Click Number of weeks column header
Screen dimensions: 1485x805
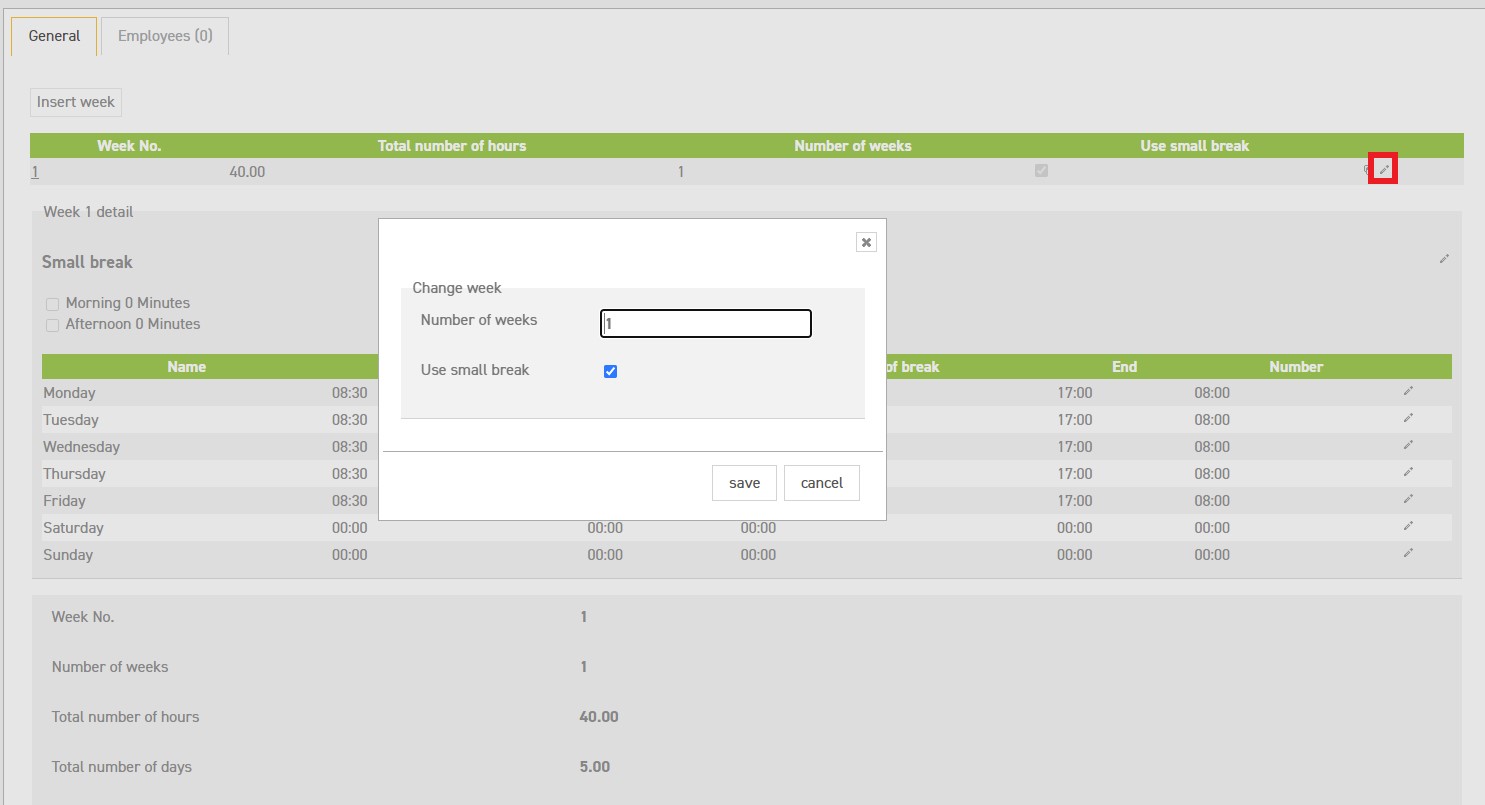tap(853, 146)
